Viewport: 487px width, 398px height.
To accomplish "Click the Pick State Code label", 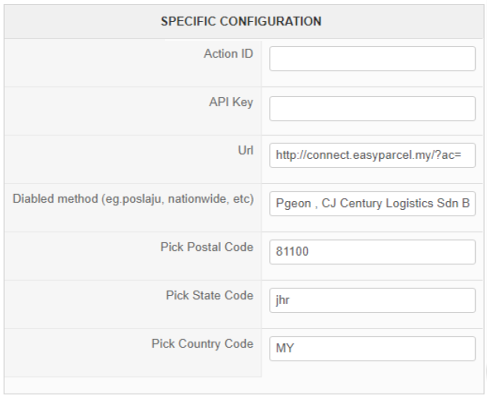I will pos(210,295).
